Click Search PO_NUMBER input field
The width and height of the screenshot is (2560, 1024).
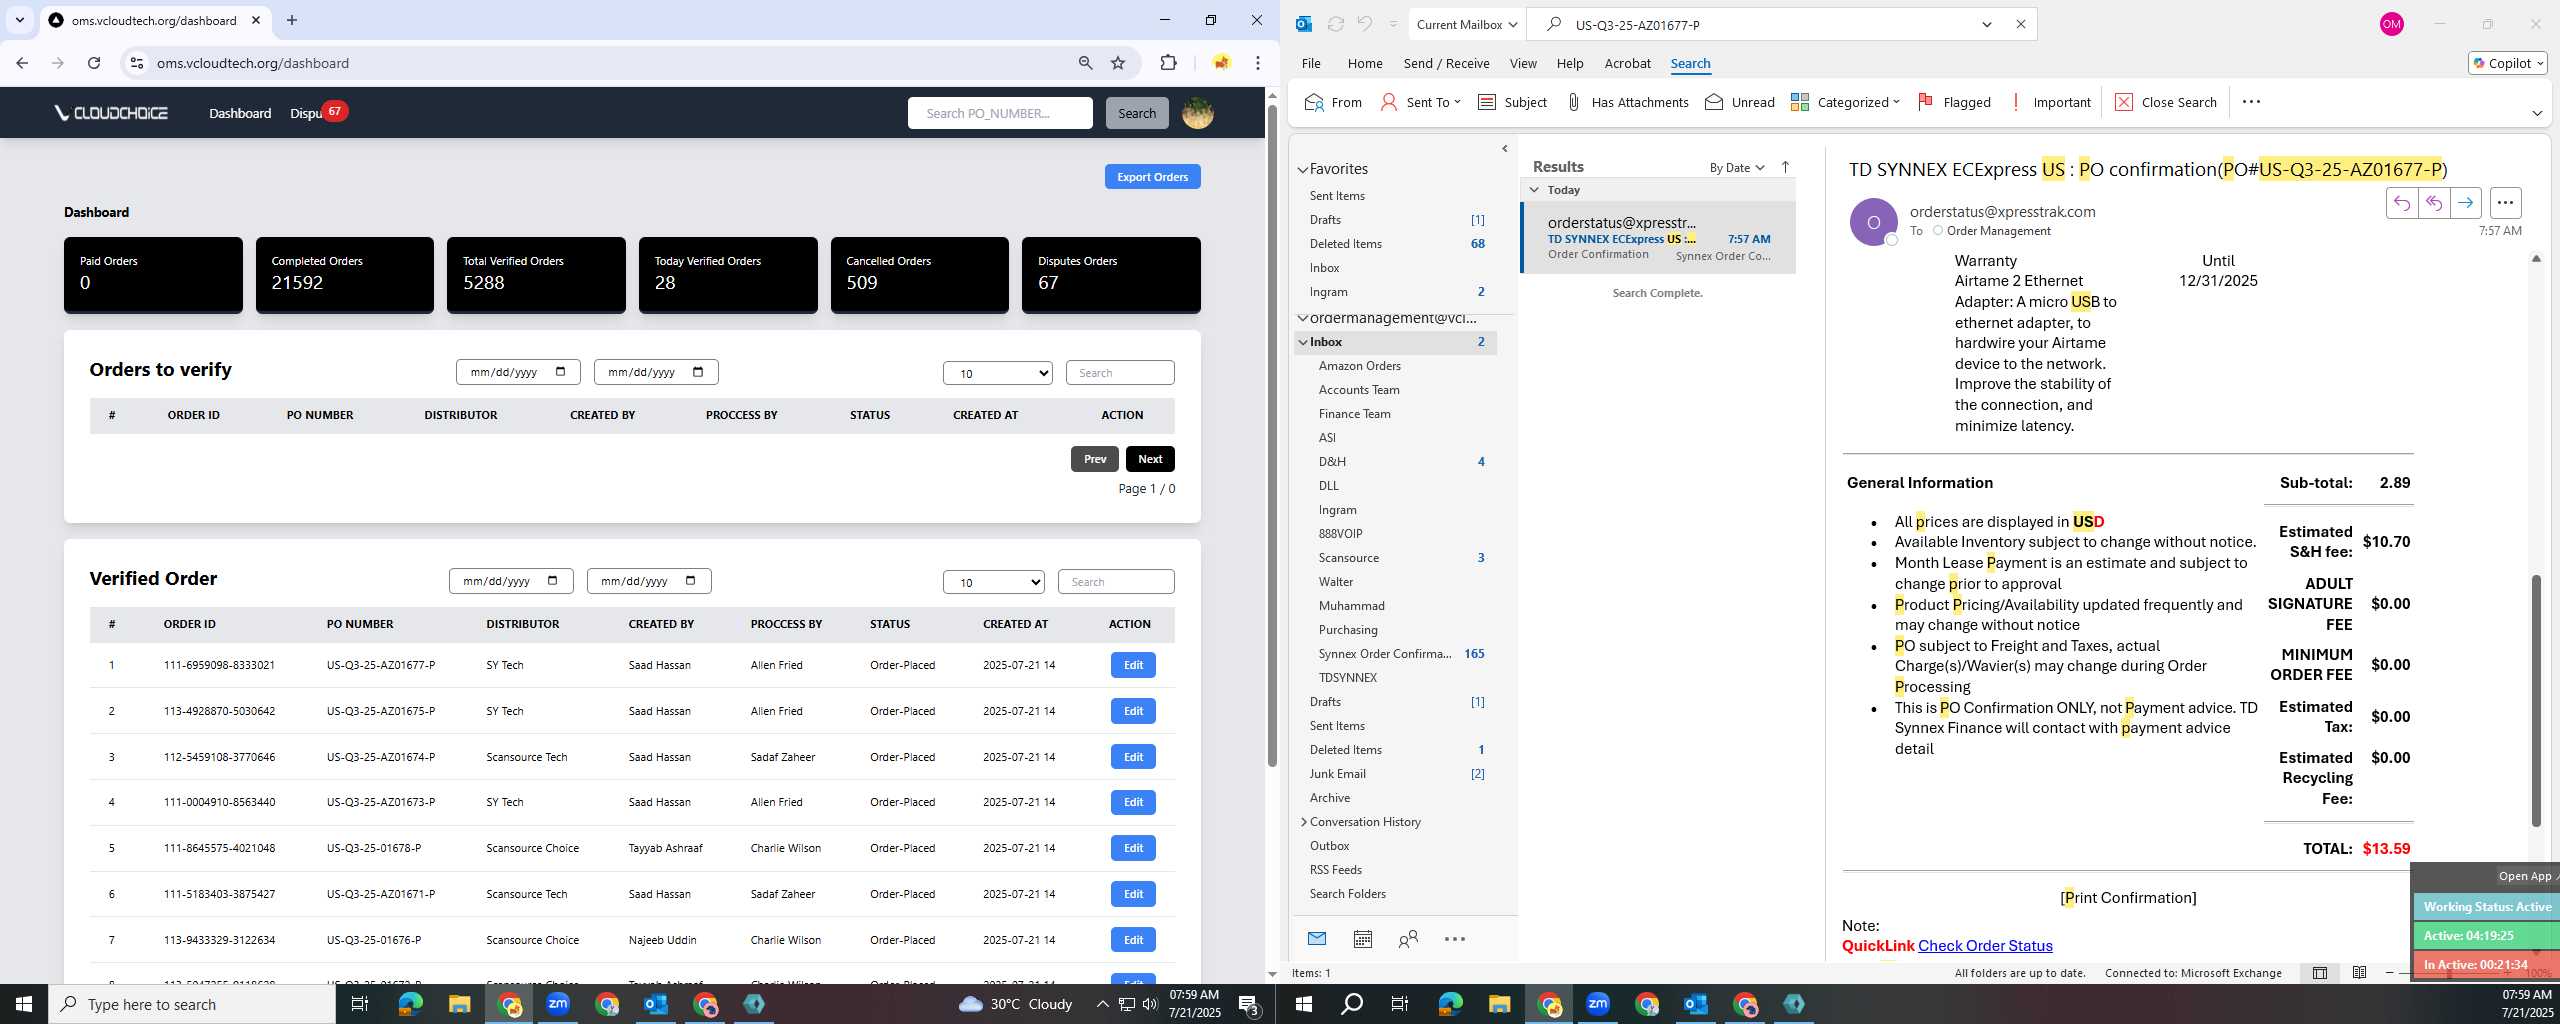[x=1000, y=113]
